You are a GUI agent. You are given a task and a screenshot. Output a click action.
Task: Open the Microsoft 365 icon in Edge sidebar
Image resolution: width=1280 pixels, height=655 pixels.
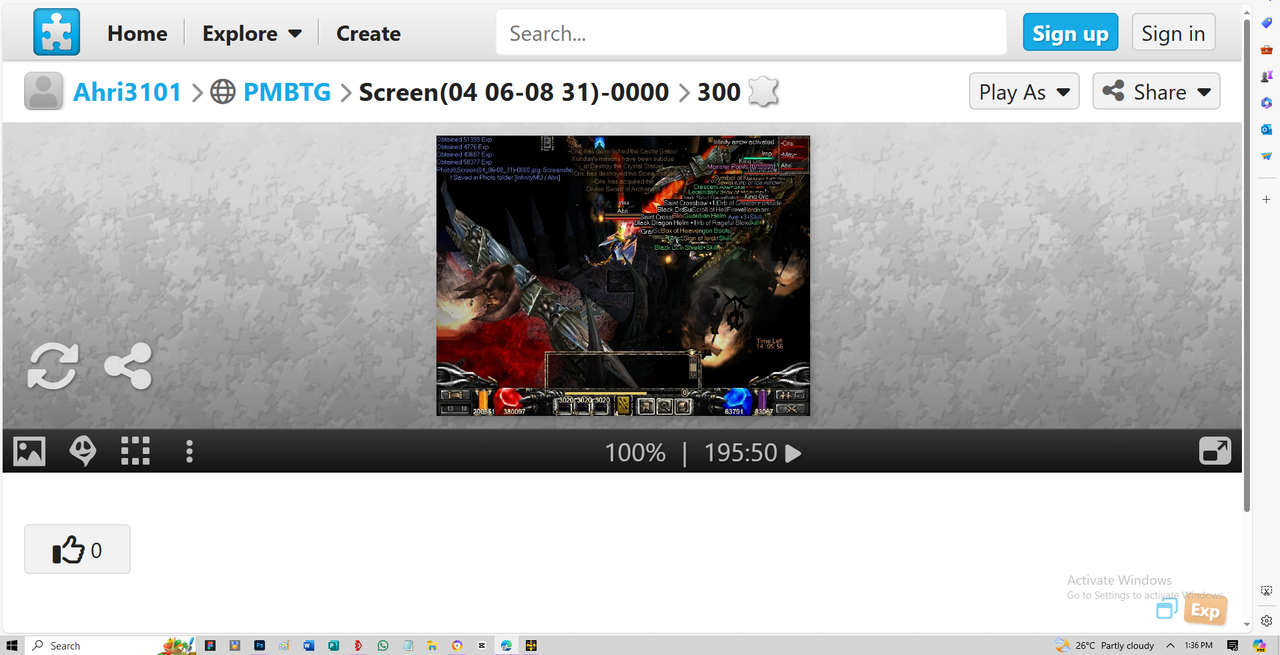coord(1267,103)
